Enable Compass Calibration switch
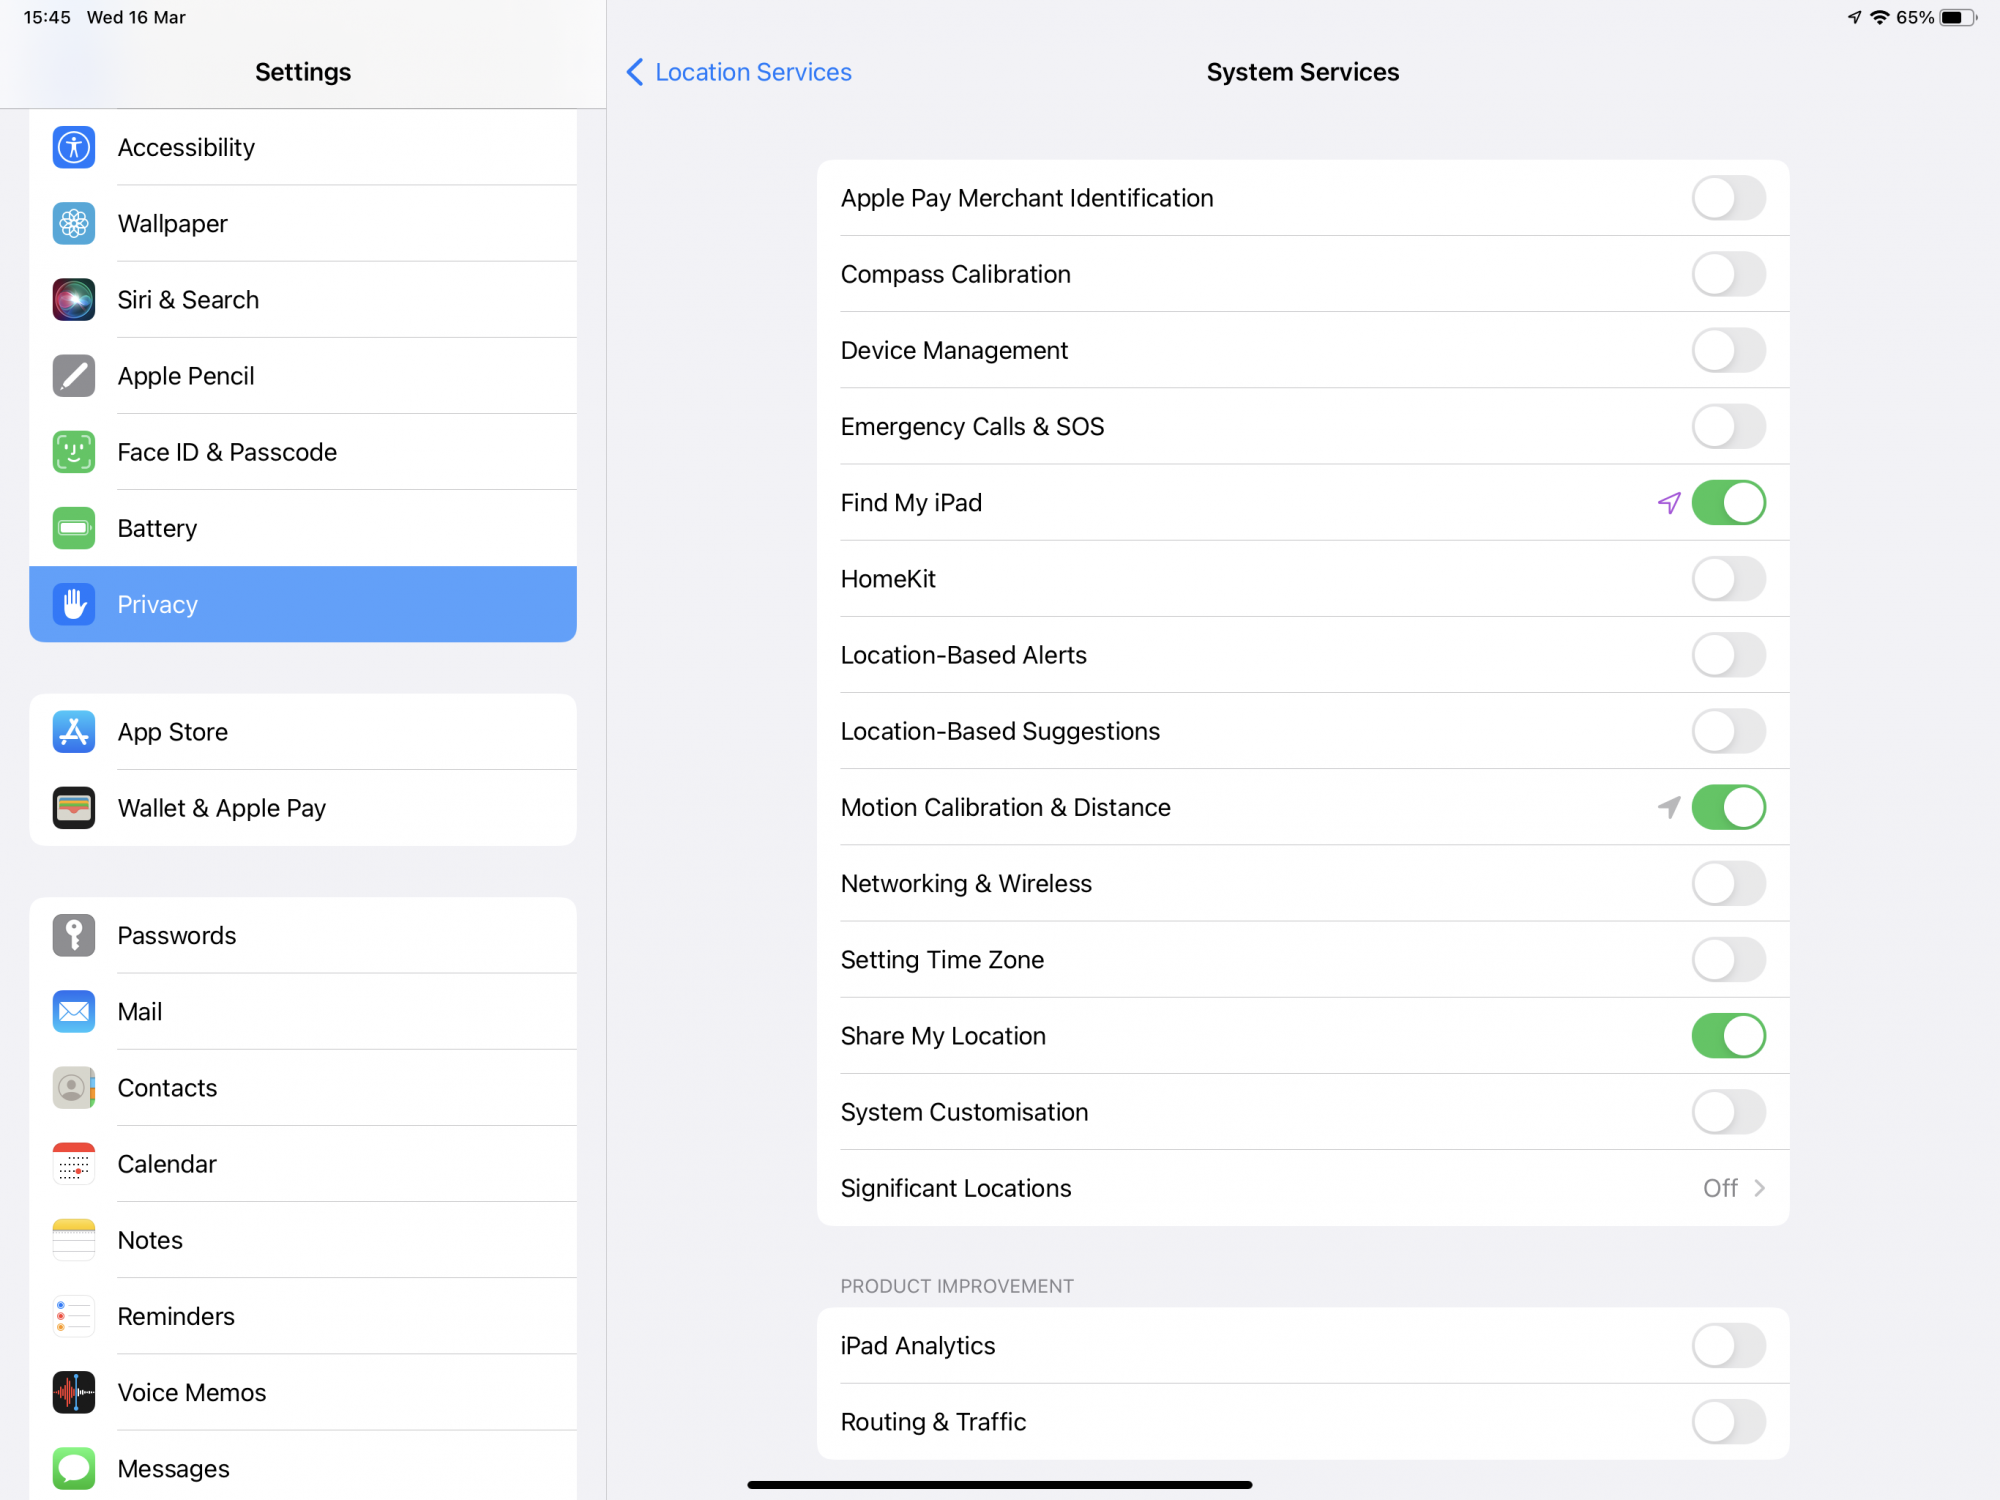The height and width of the screenshot is (1500, 2000). click(1728, 274)
